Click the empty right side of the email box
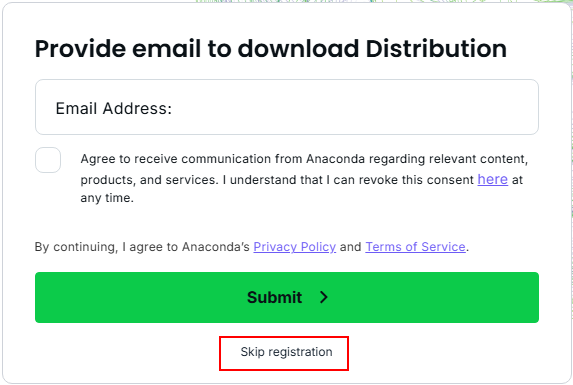The width and height of the screenshot is (573, 385). pyautogui.click(x=402, y=107)
